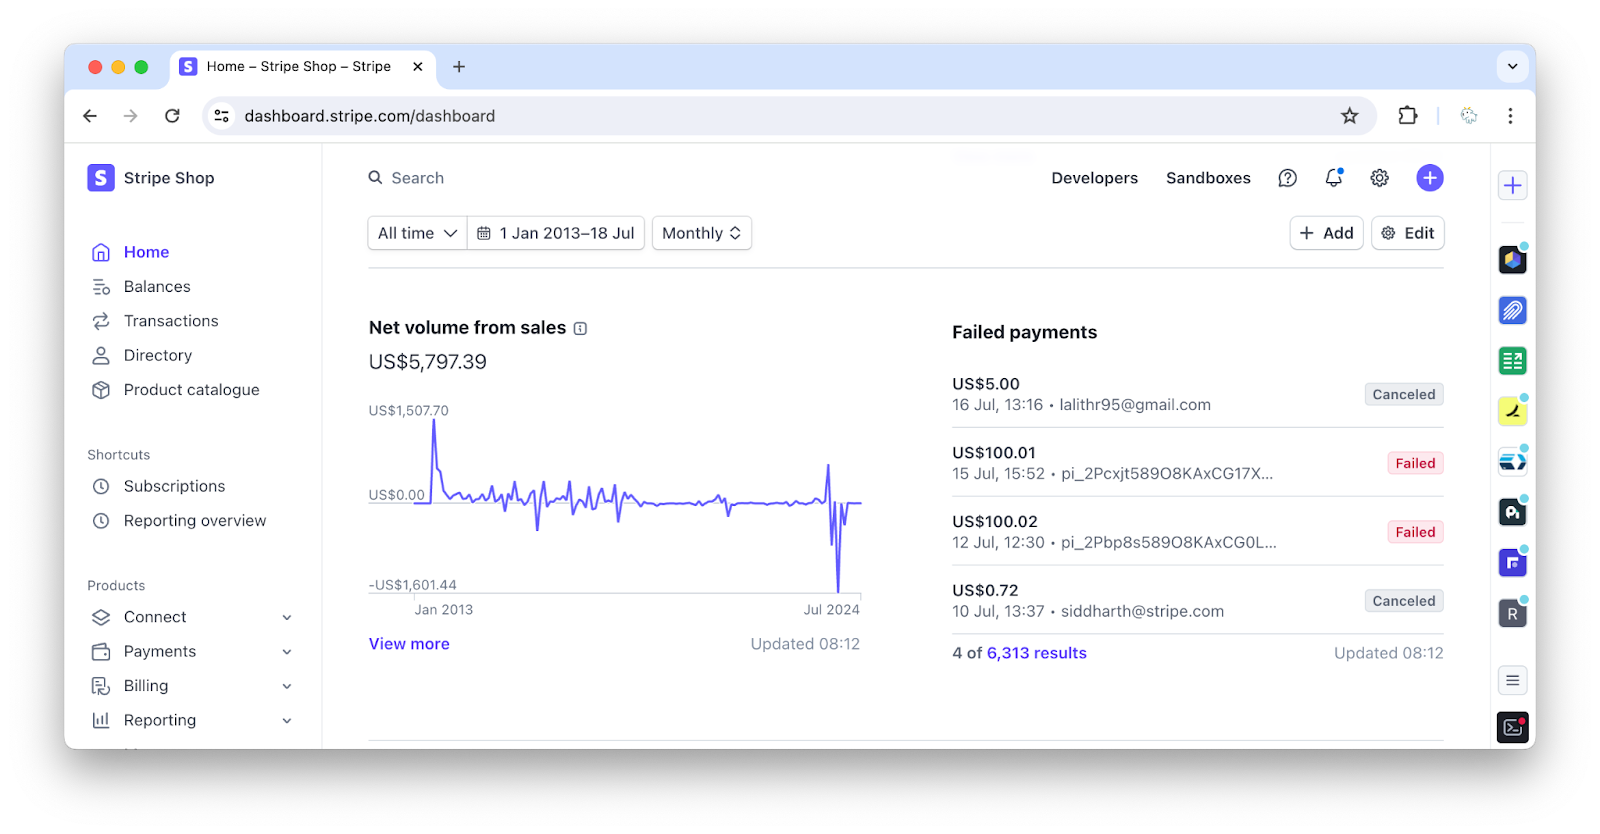The height and width of the screenshot is (834, 1600).
Task: Bookmark this page with star icon
Action: pyautogui.click(x=1349, y=116)
